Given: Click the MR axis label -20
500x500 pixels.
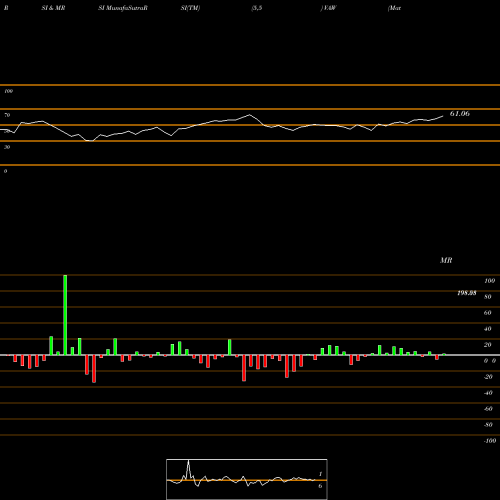Looking at the screenshot, I should (x=488, y=377).
